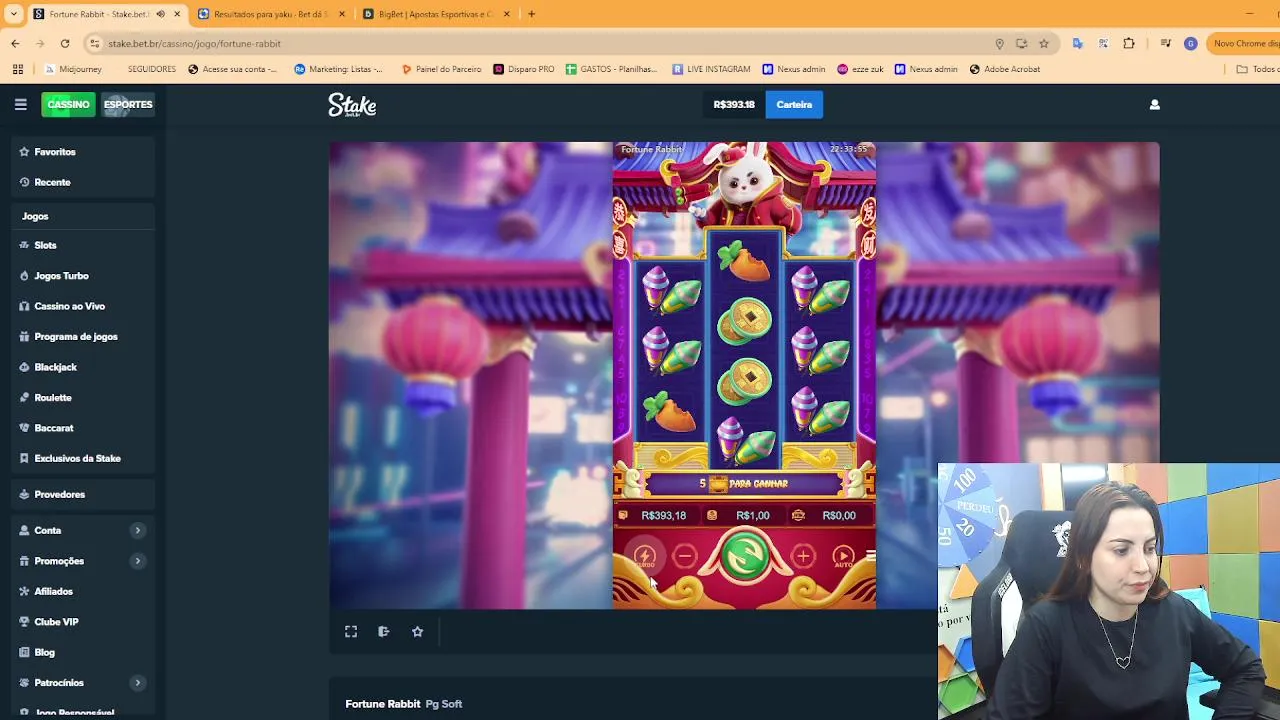Click the Stake logo

[x=352, y=105]
